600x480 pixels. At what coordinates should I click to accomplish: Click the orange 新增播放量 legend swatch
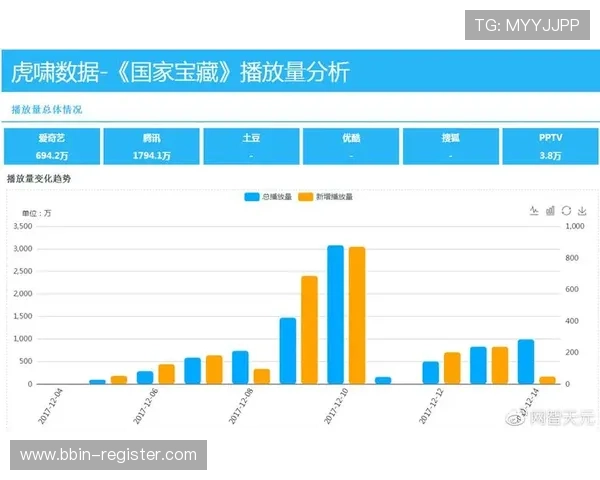[306, 197]
